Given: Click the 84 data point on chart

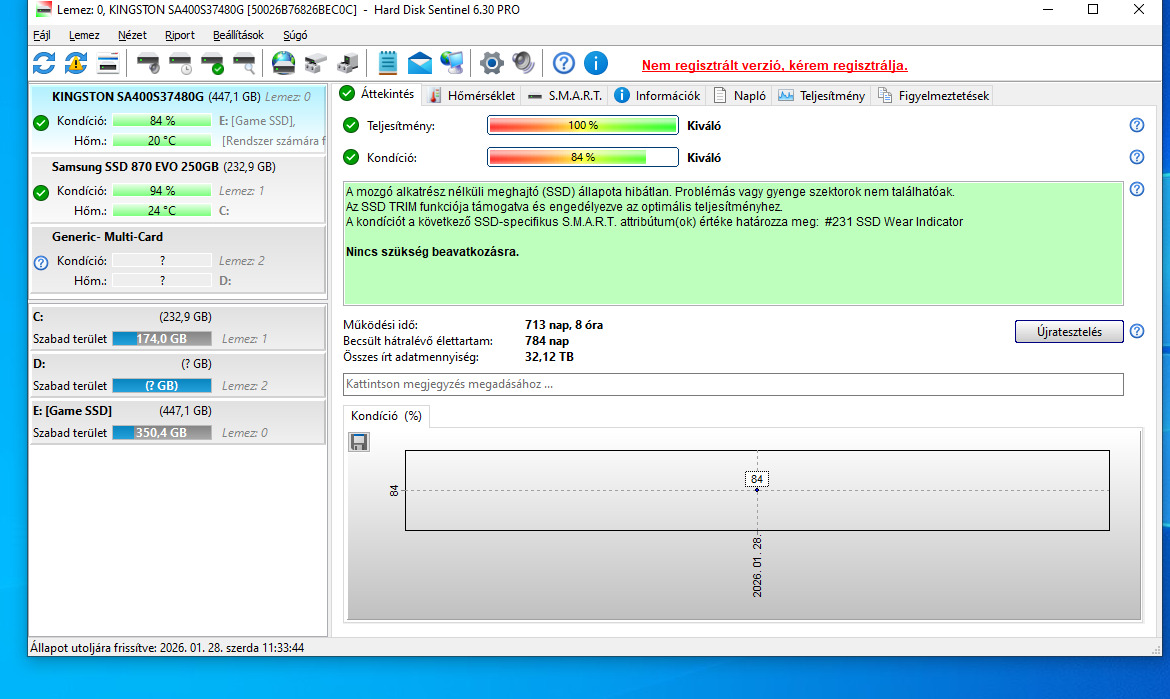Looking at the screenshot, I should (757, 490).
